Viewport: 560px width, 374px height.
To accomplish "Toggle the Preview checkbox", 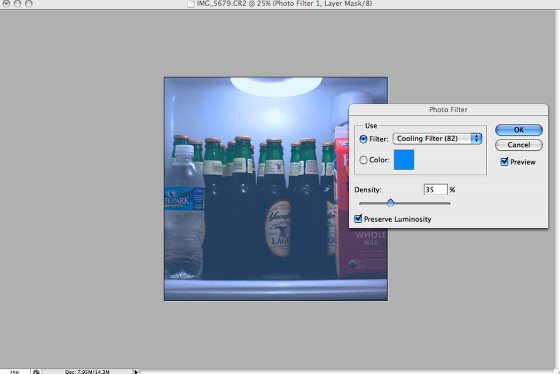I will [504, 162].
